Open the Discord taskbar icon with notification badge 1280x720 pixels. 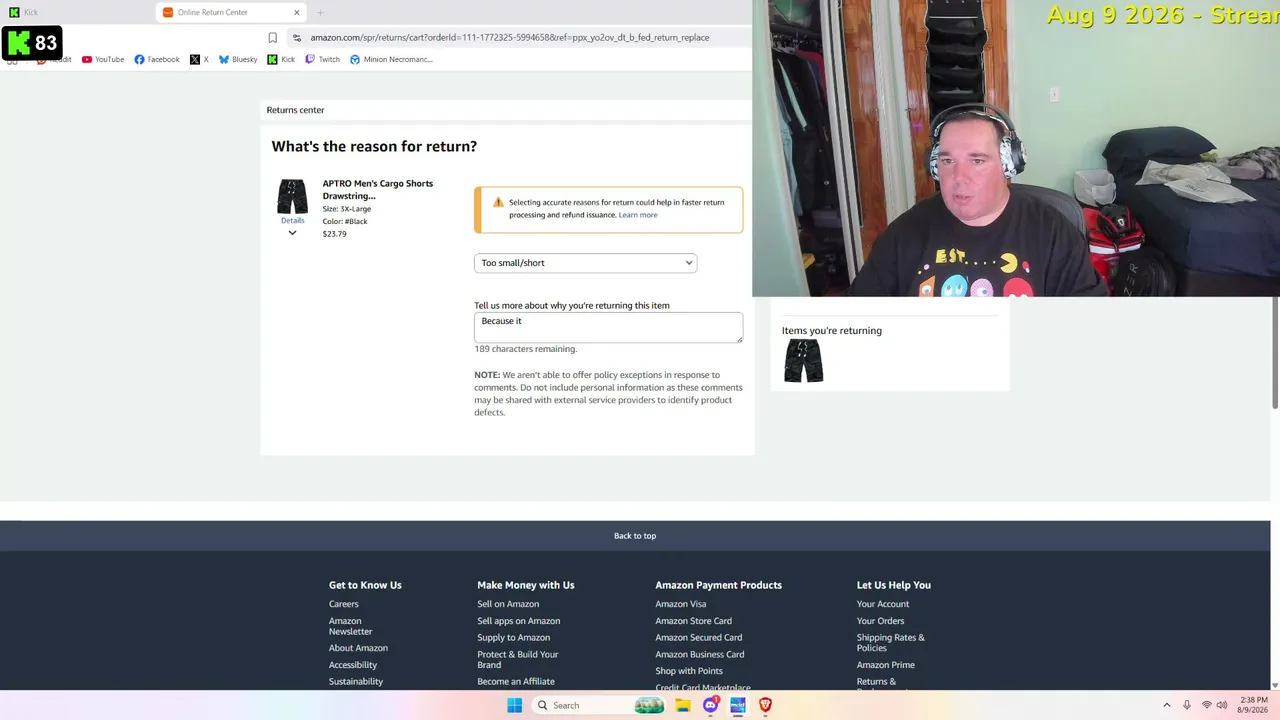710,705
